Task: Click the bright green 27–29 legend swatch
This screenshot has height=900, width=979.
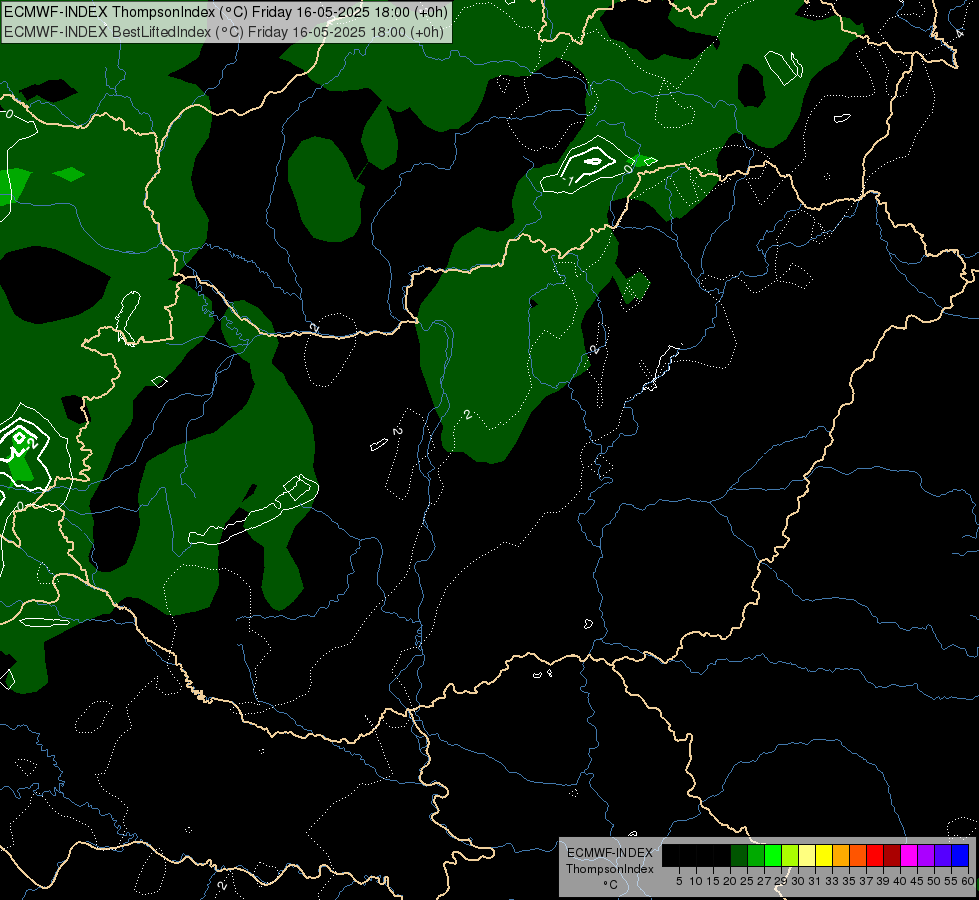Action: click(x=773, y=855)
